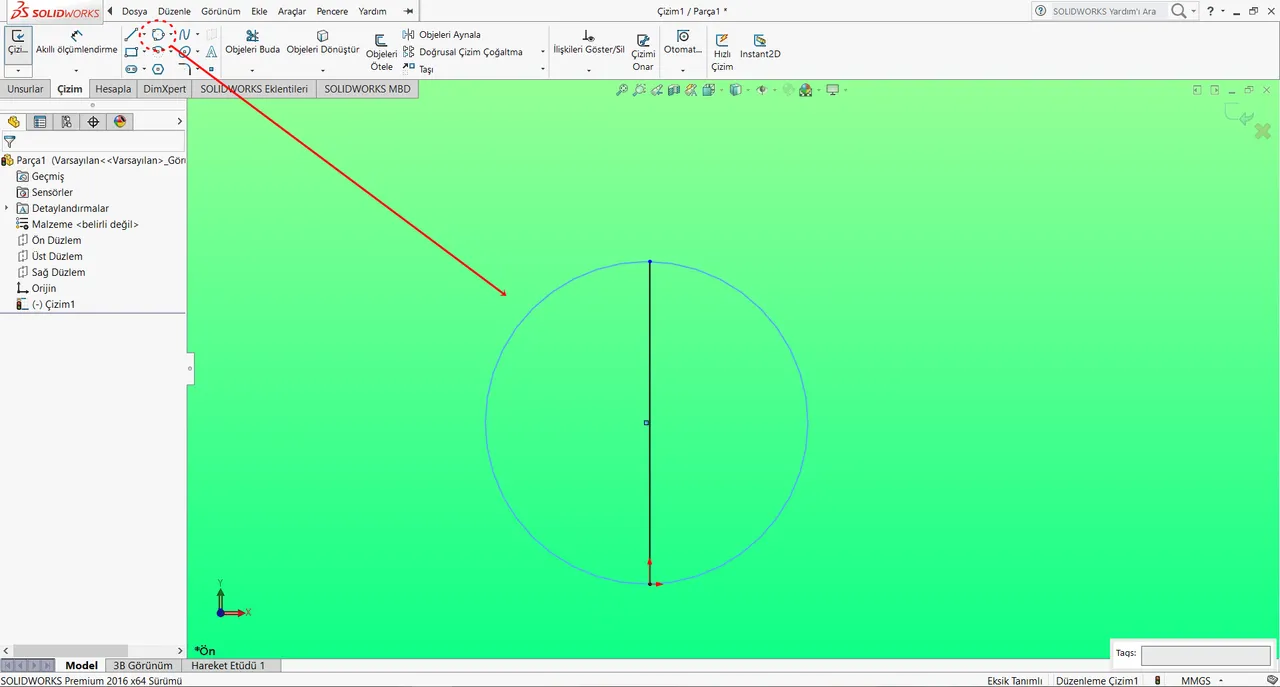The height and width of the screenshot is (687, 1280).
Task: Open the ConfigurationManager tab icon
Action: click(66, 122)
